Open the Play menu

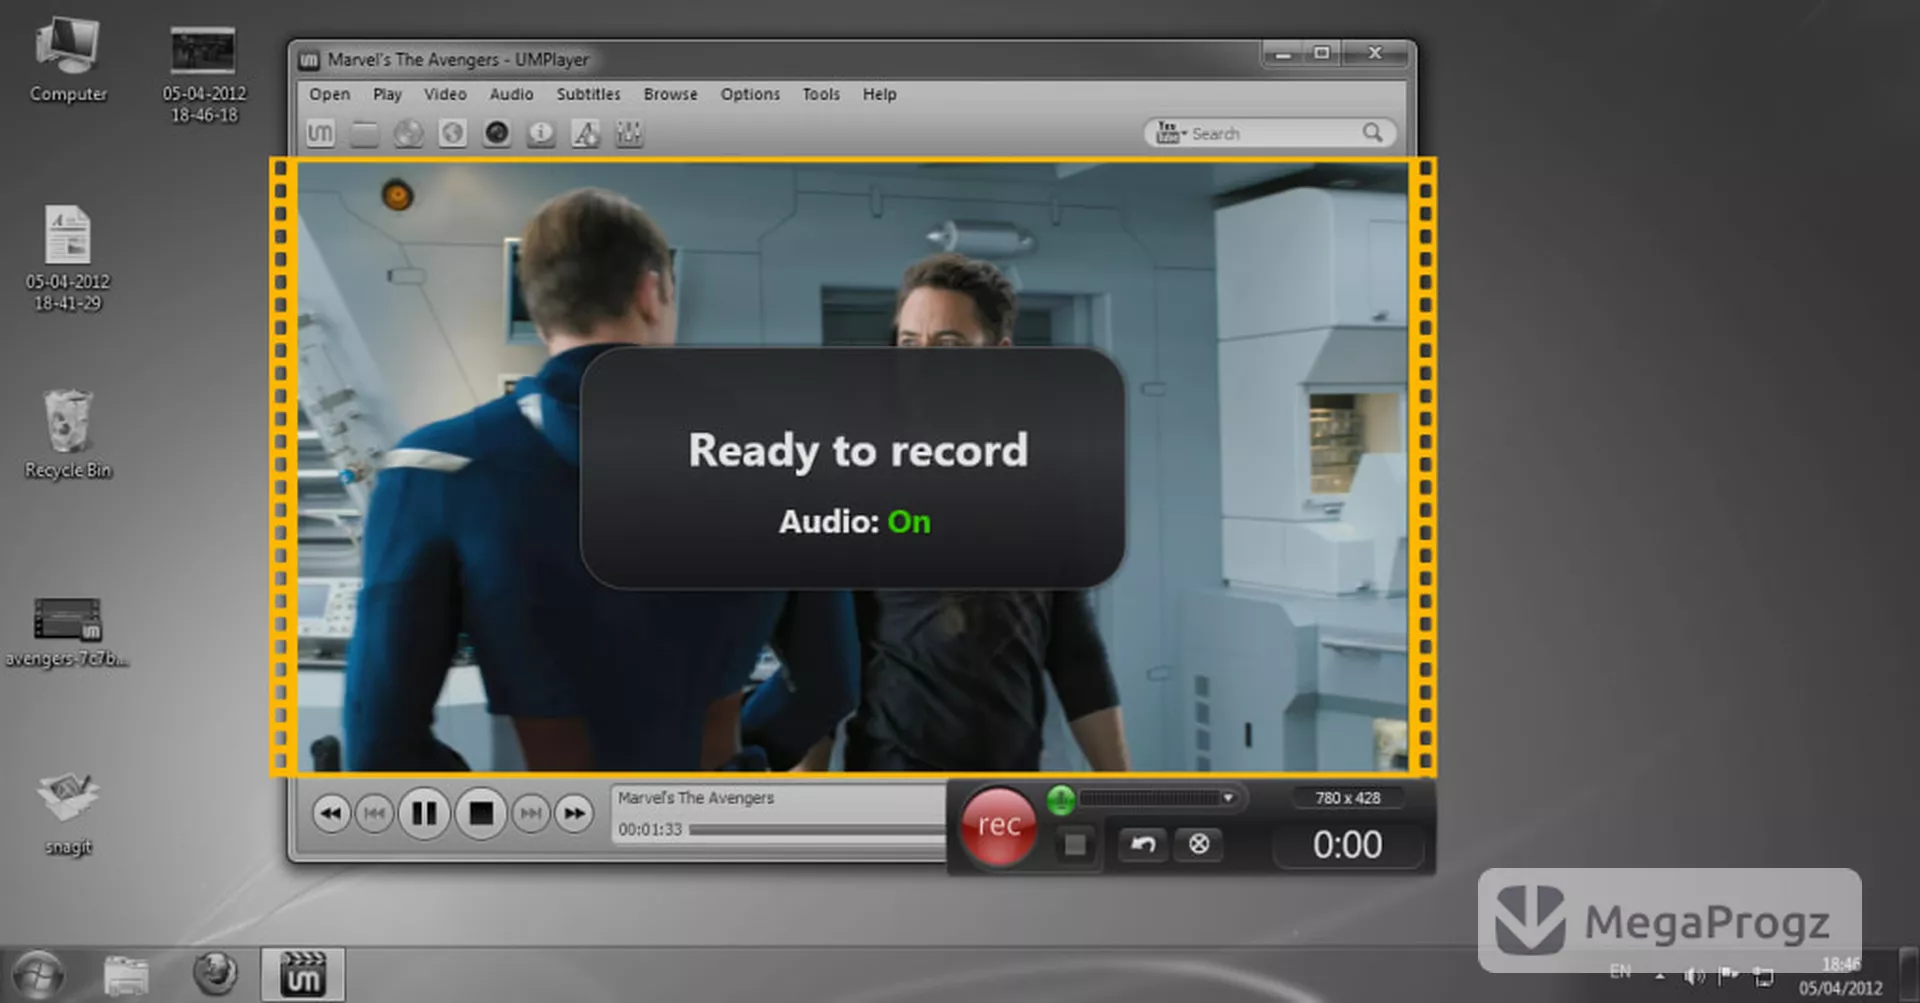click(387, 94)
